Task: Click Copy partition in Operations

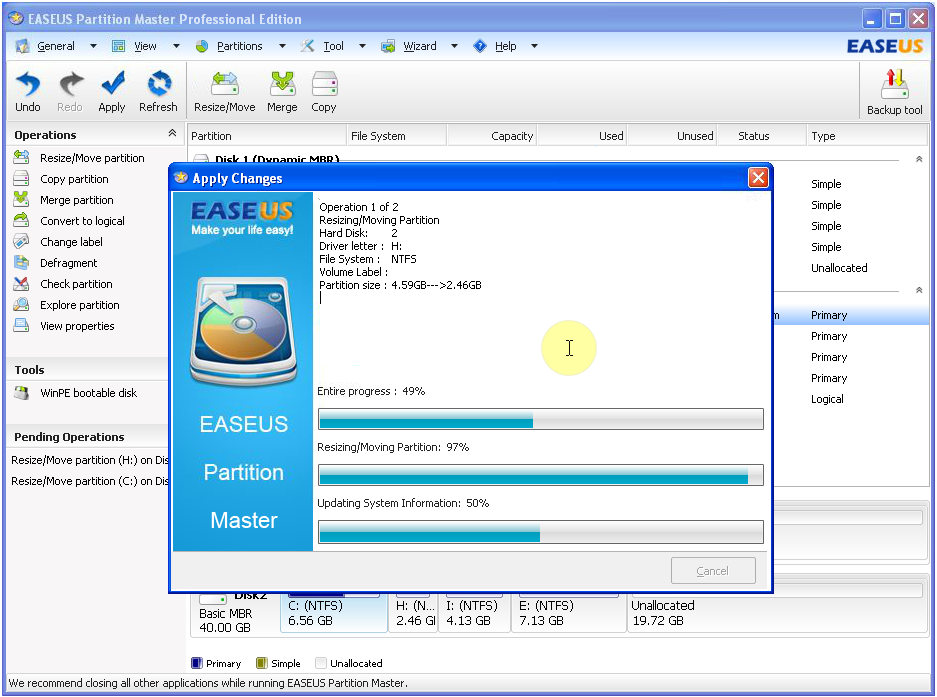Action: coord(74,179)
